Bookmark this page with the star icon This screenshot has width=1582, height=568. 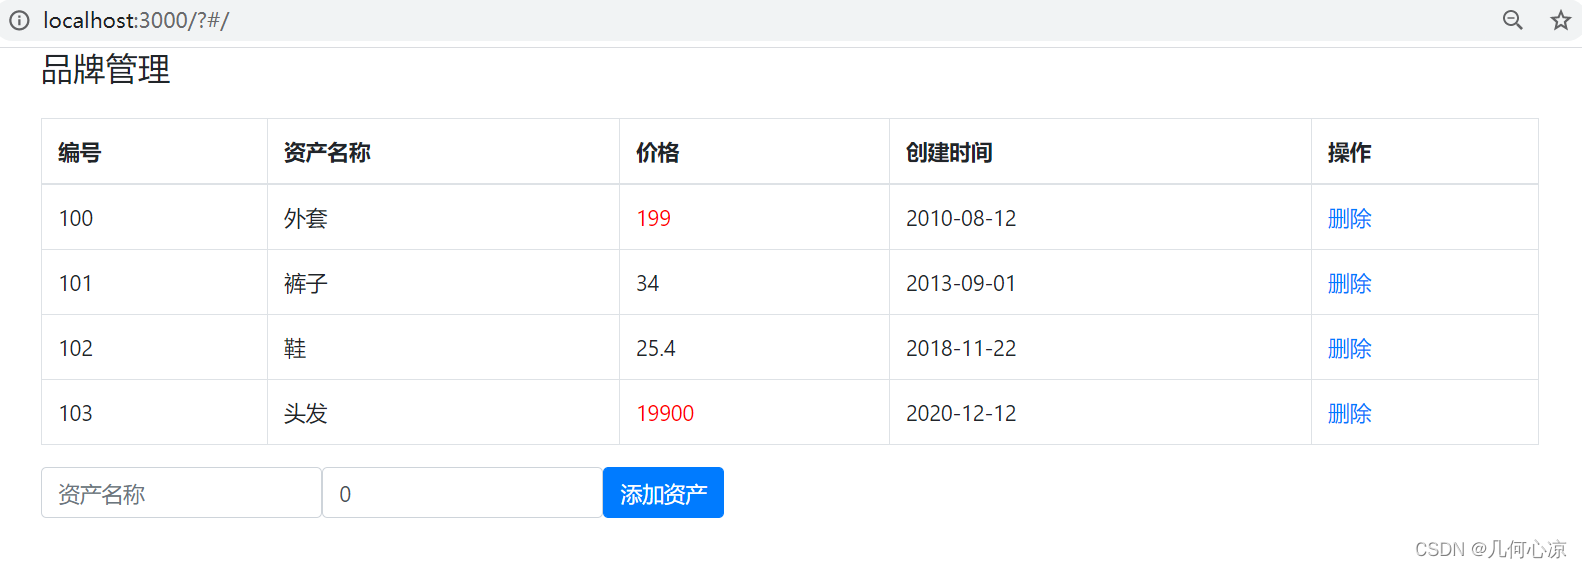pos(1560,20)
